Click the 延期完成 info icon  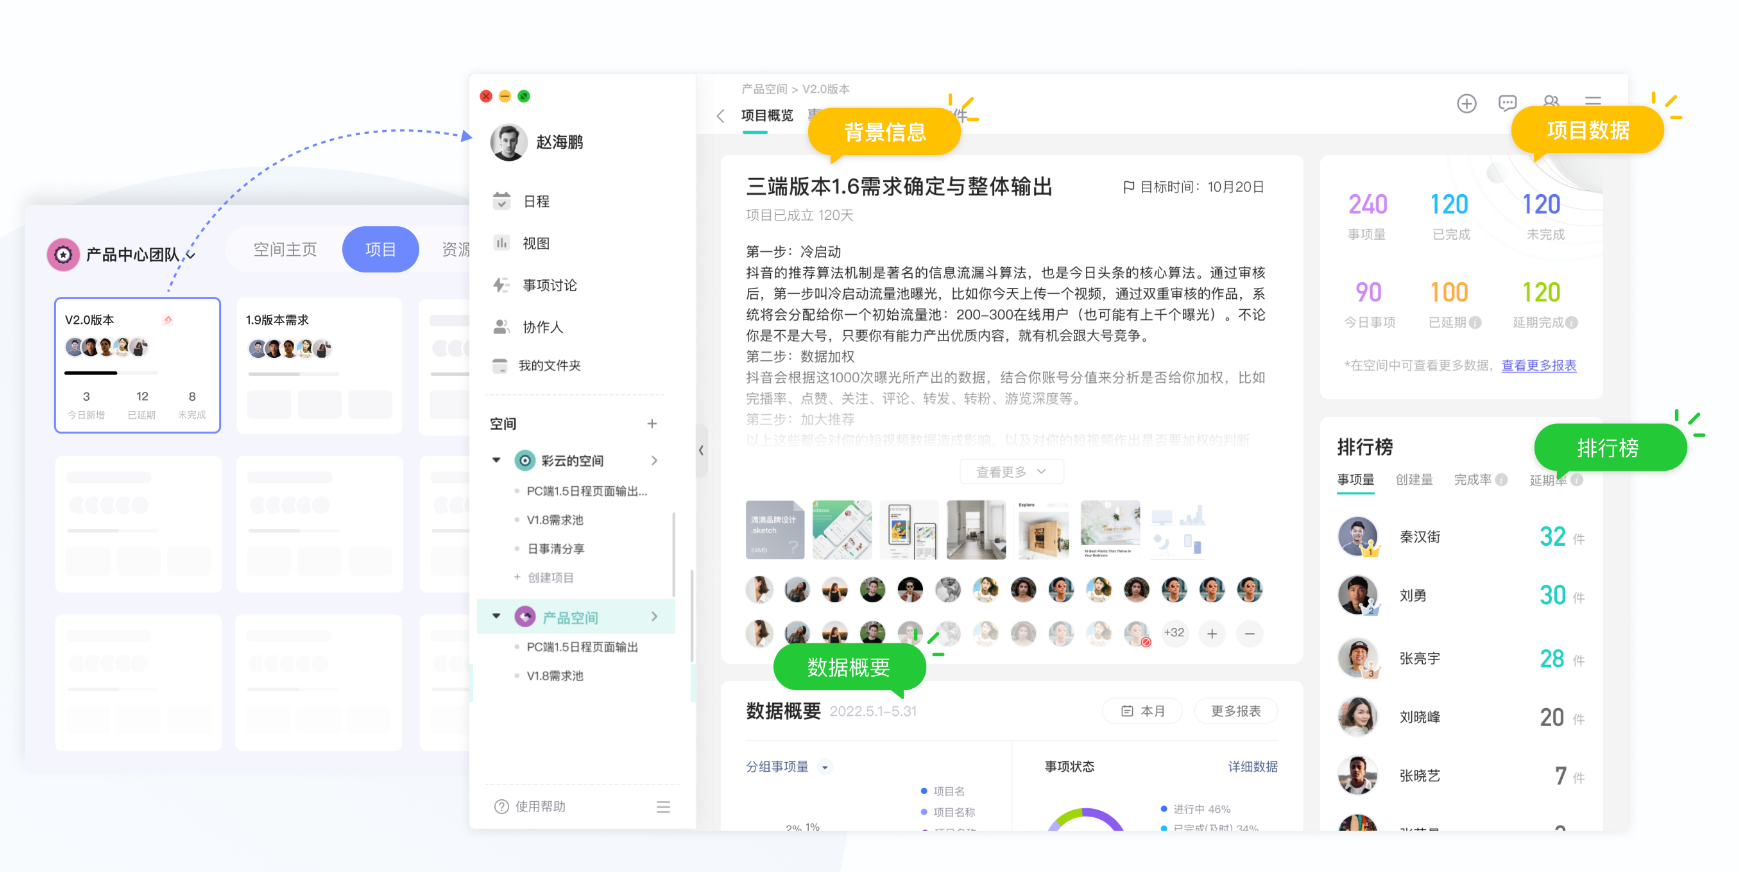[1572, 323]
